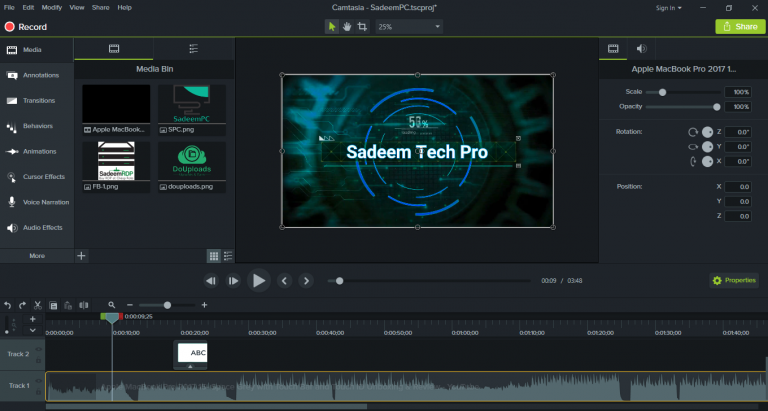Click the green Share button
The image size is (768, 411).
click(740, 26)
